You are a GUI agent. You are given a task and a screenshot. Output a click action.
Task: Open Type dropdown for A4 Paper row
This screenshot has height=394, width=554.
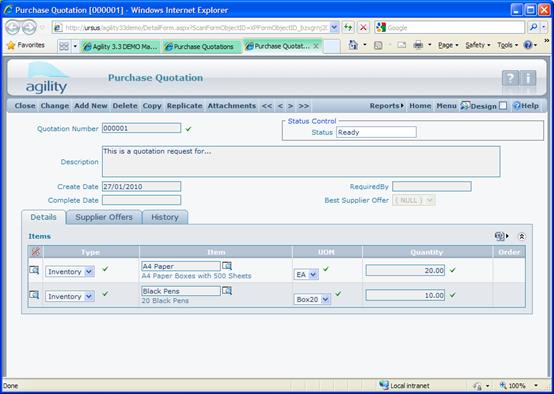(89, 272)
